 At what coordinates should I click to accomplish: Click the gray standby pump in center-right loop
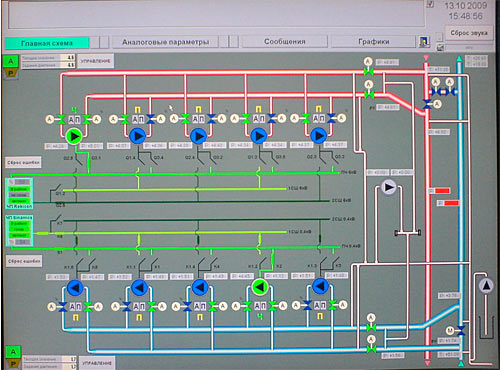click(388, 187)
